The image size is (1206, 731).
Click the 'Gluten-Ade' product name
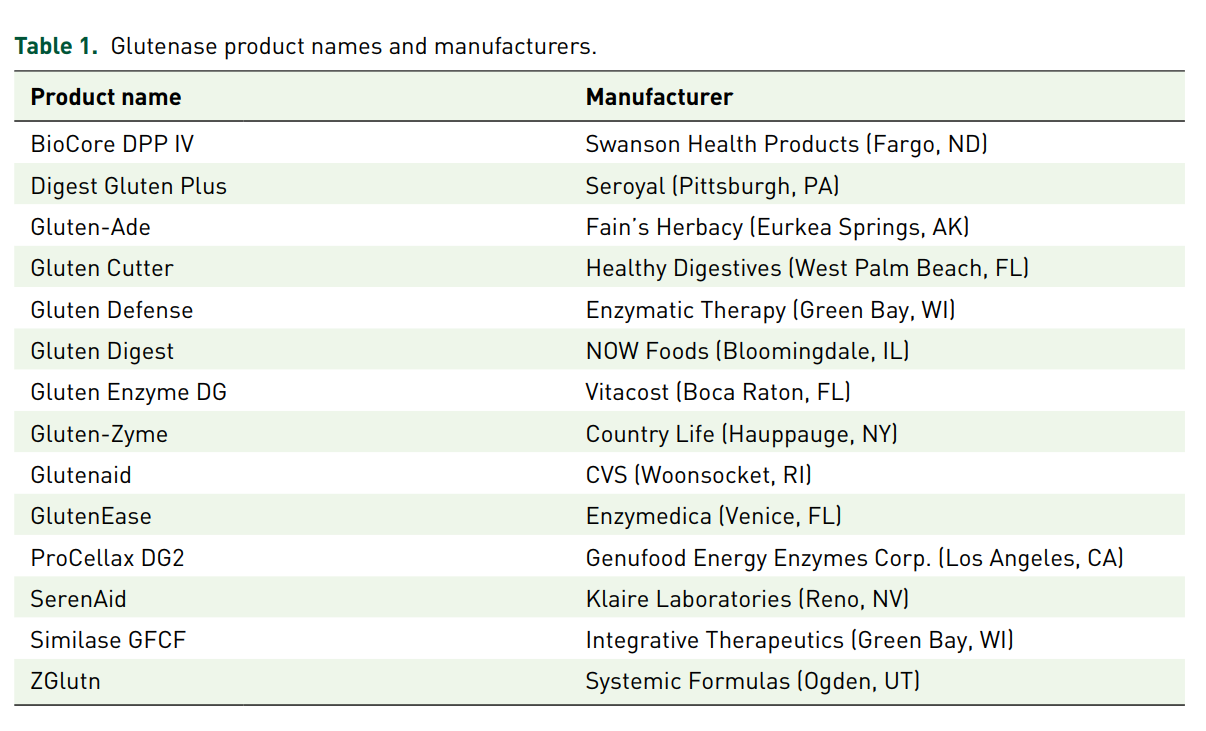pos(91,227)
